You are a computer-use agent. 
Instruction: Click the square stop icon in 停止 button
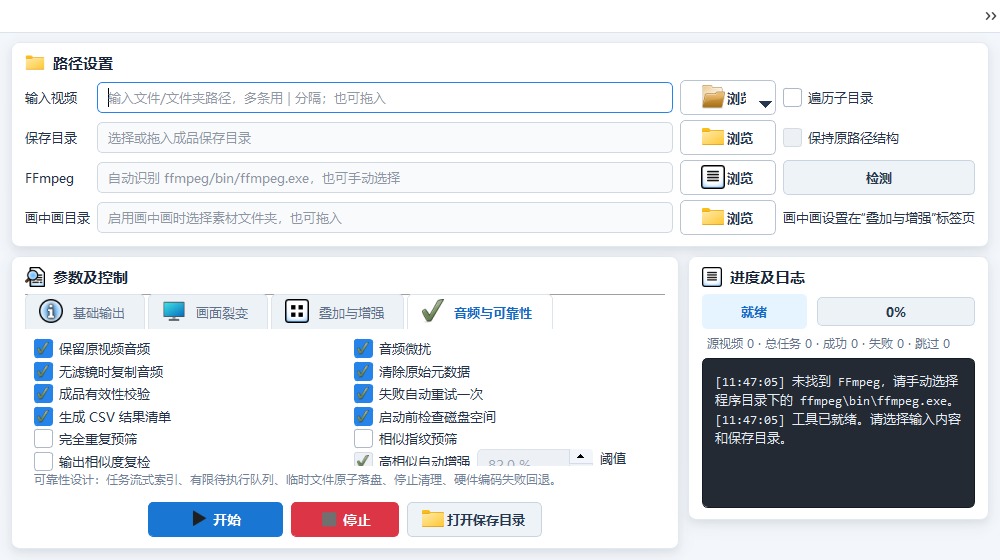pyautogui.click(x=329, y=519)
